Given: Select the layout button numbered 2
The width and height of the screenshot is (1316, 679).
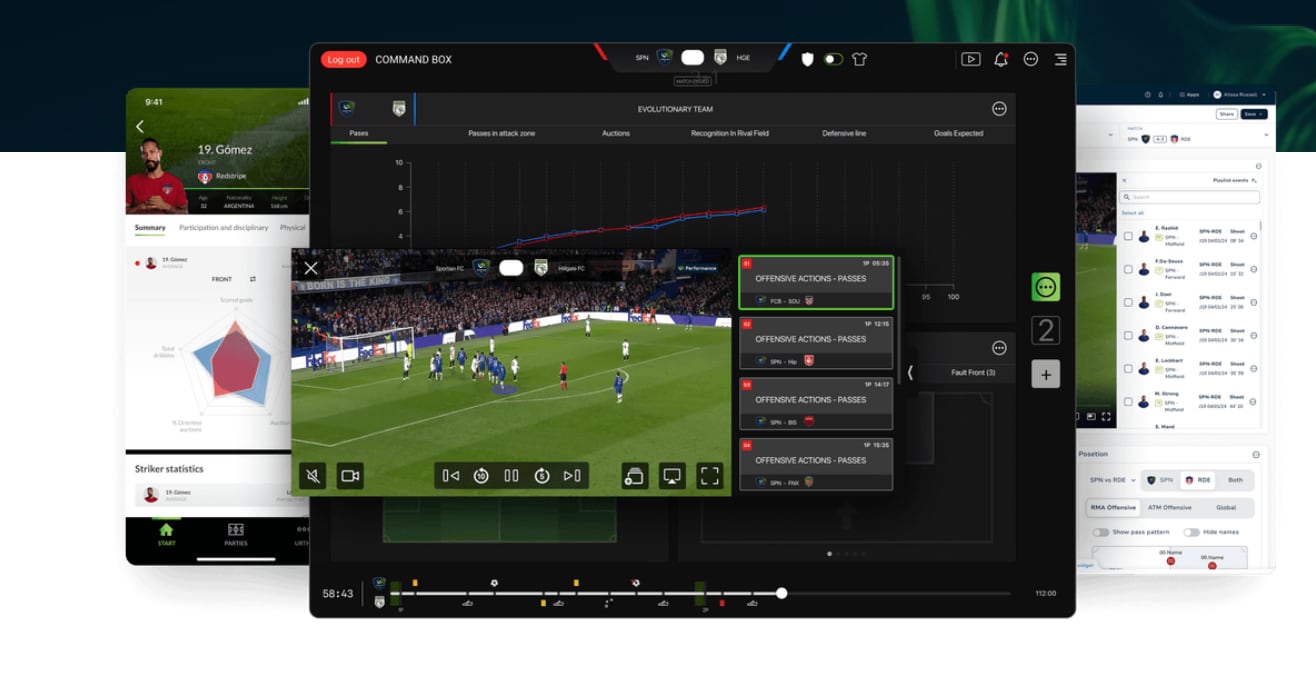Looking at the screenshot, I should point(1046,331).
